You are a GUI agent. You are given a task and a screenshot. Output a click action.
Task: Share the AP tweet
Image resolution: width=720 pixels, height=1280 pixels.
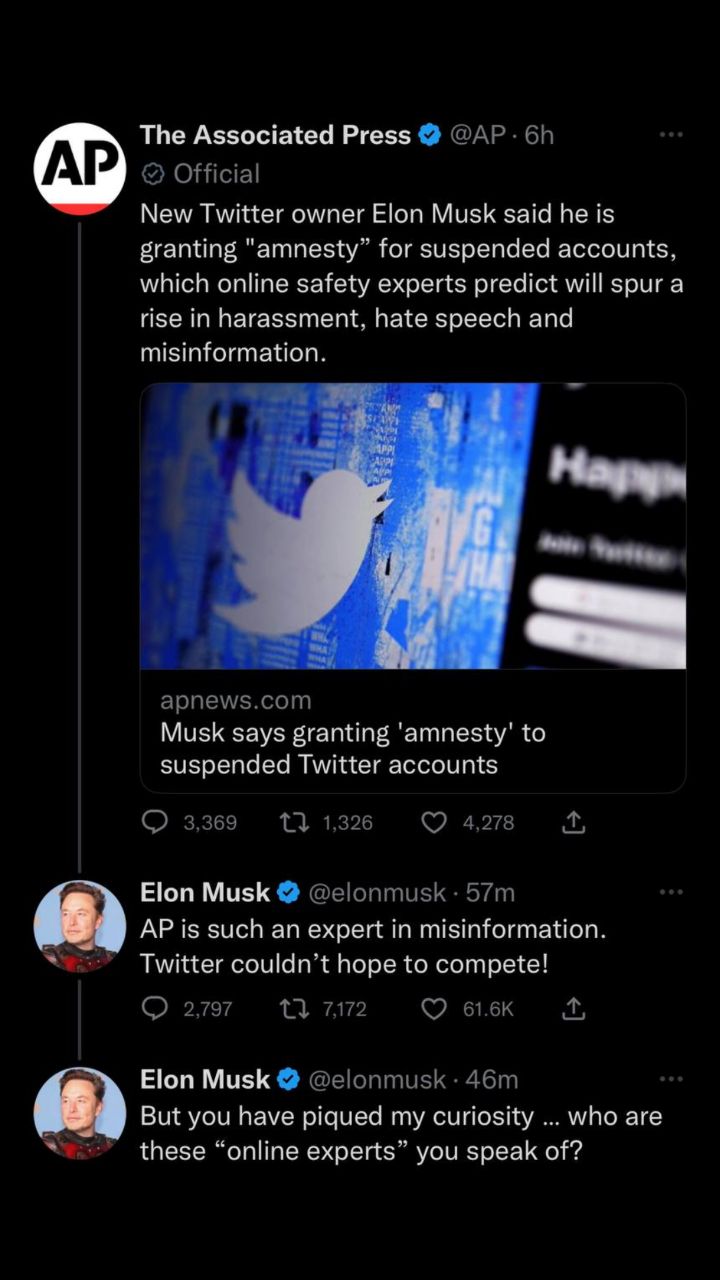[x=573, y=822]
